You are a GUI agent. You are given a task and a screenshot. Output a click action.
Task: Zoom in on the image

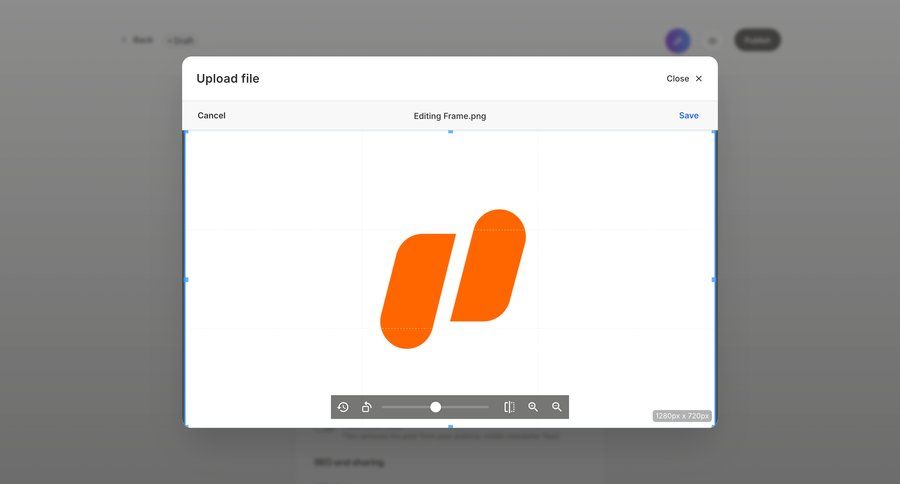pos(533,407)
